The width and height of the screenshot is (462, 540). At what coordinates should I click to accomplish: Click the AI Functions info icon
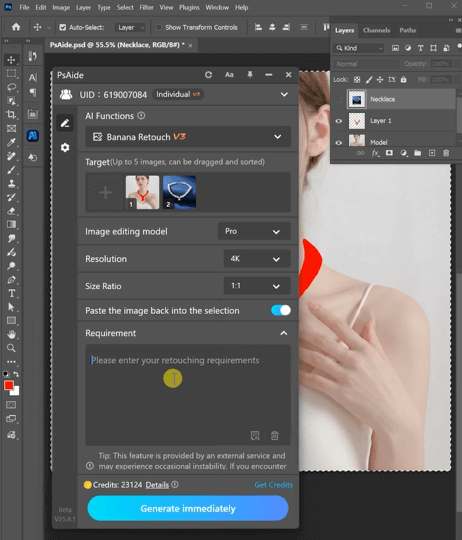(x=141, y=116)
